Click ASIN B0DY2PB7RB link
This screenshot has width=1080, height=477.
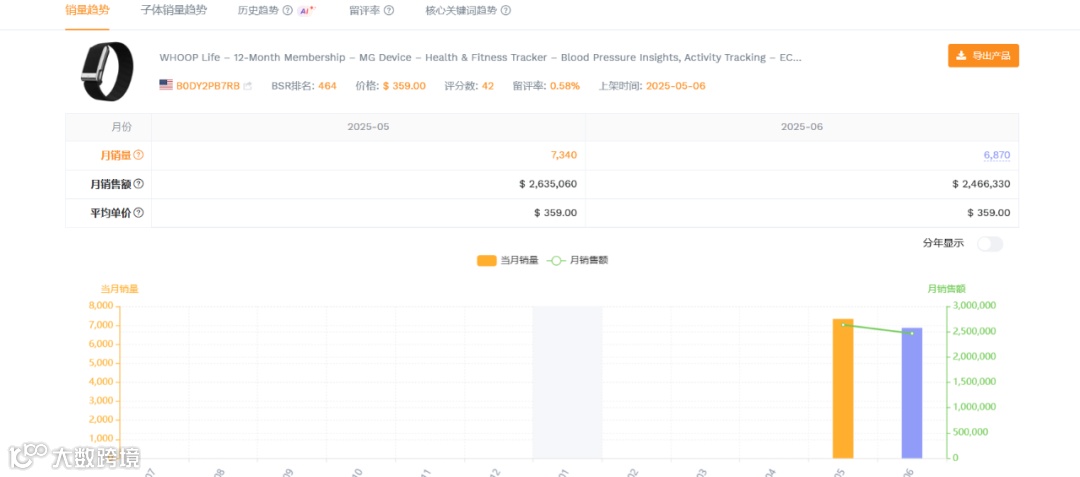pos(207,86)
